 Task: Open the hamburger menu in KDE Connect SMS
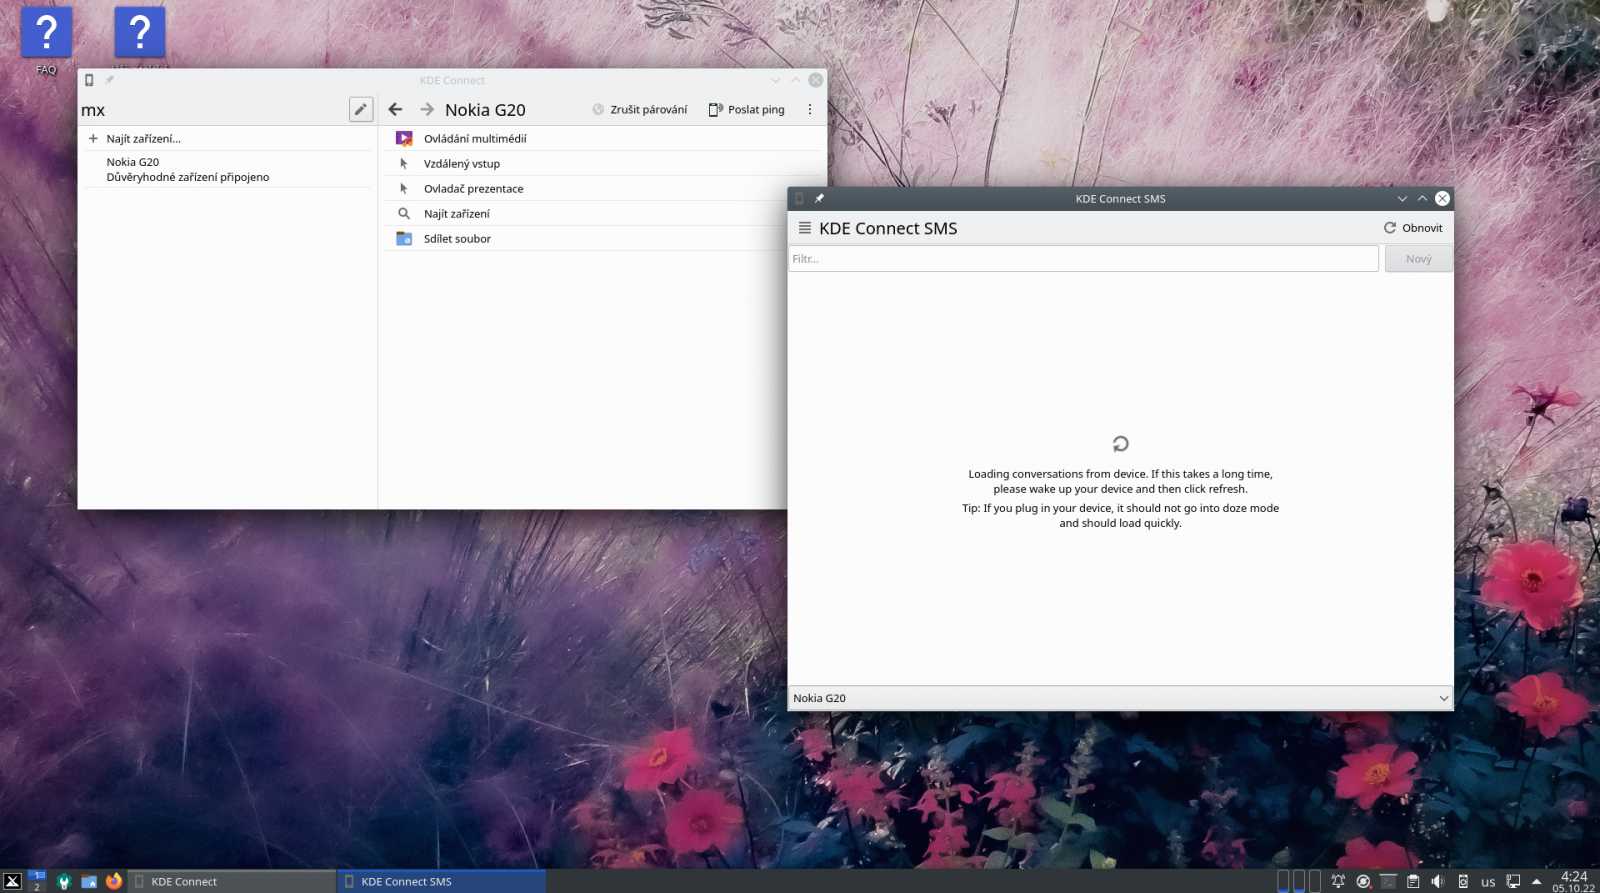tap(804, 228)
